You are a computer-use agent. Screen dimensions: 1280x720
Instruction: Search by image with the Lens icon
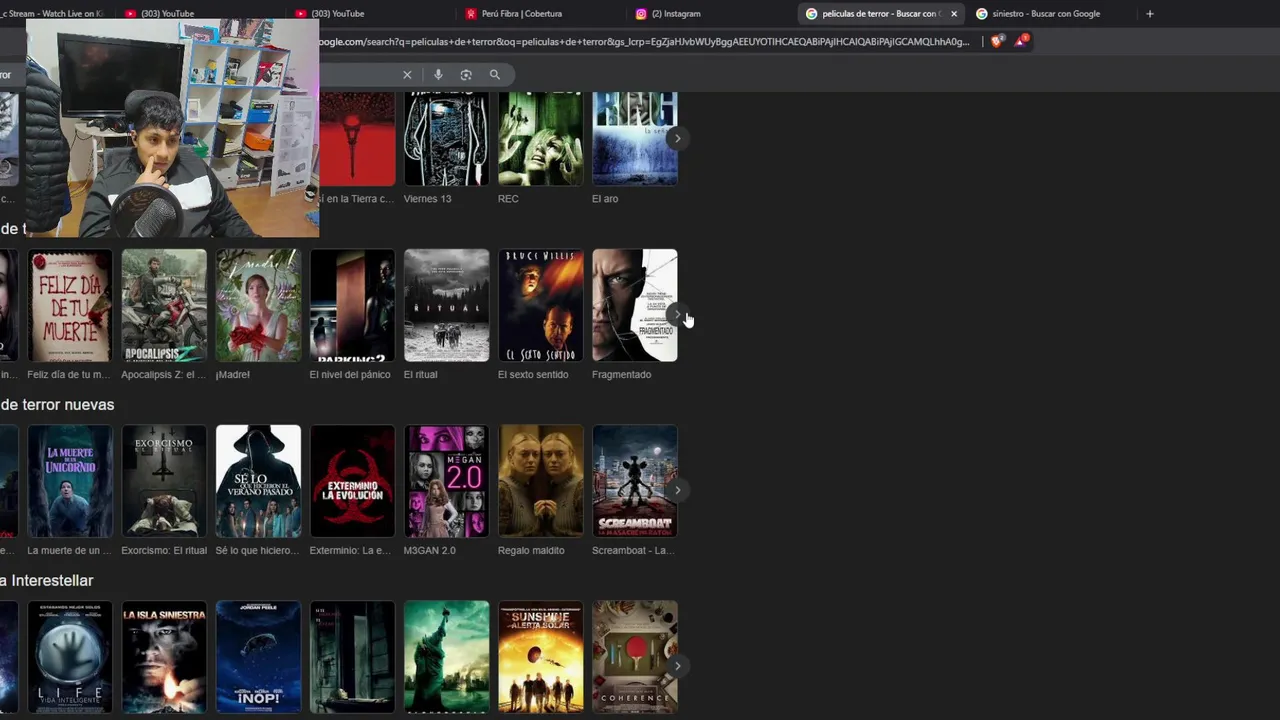pos(466,75)
